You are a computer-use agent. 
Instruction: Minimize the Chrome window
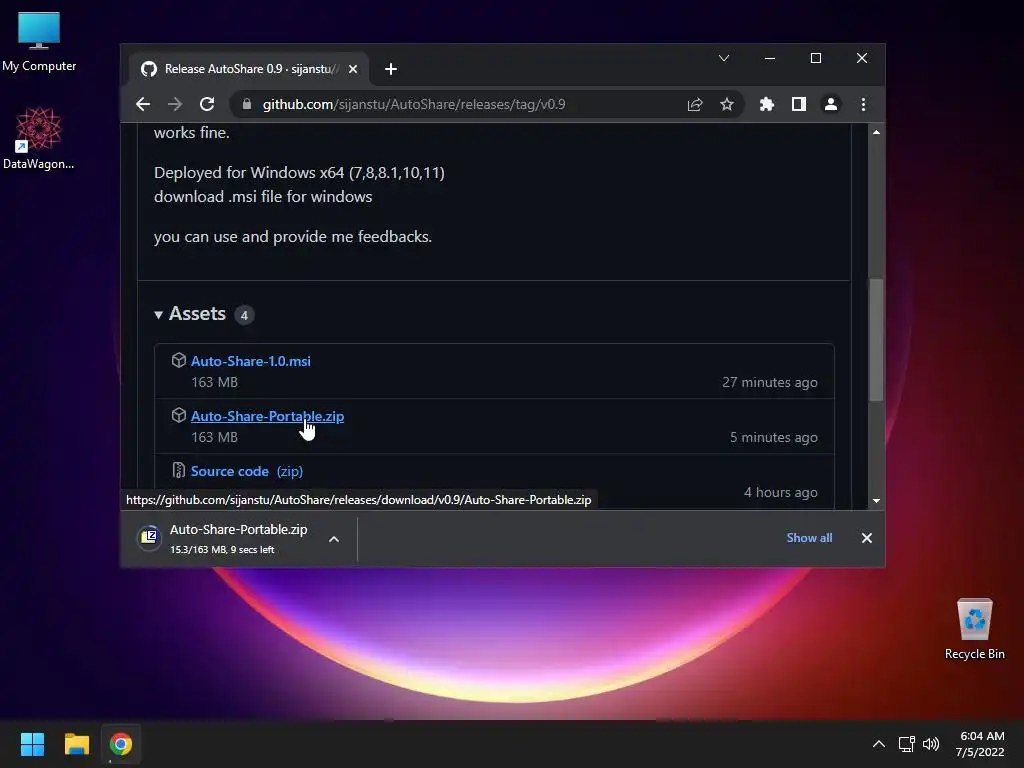[x=770, y=58]
